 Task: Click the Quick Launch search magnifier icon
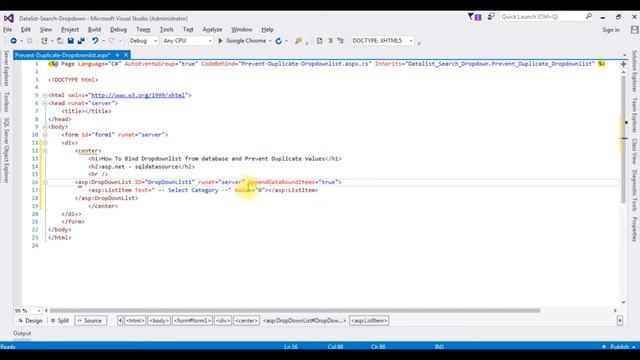pos(589,17)
